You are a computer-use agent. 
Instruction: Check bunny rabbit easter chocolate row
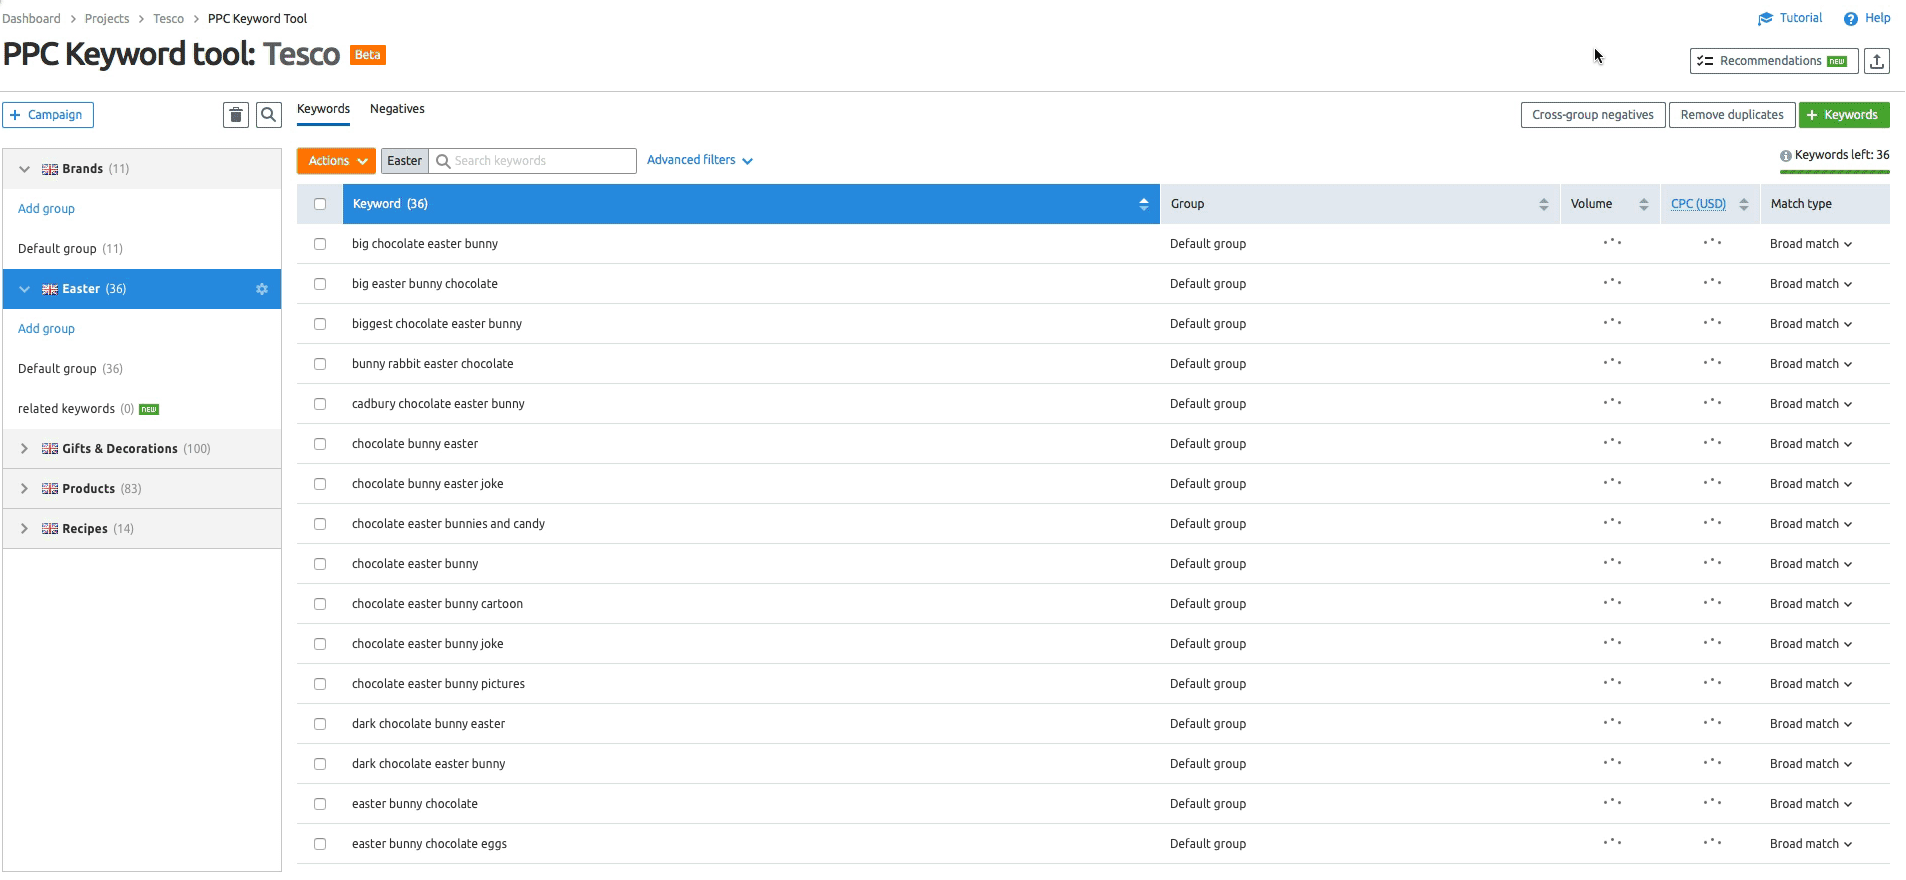pyautogui.click(x=320, y=364)
